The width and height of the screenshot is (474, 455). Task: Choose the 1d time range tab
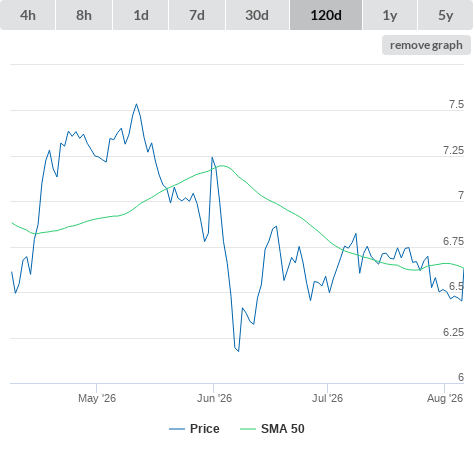pos(141,15)
